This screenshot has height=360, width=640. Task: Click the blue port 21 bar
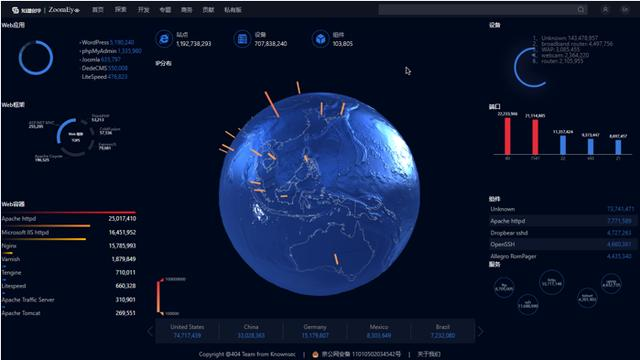[618, 147]
